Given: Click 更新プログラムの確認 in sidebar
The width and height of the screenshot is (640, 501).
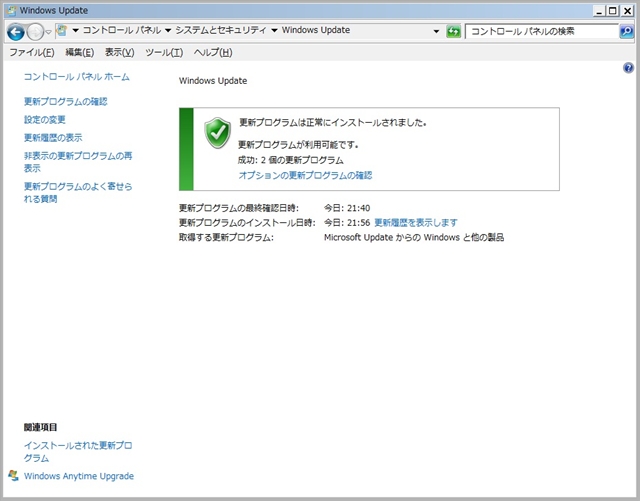Looking at the screenshot, I should (65, 101).
